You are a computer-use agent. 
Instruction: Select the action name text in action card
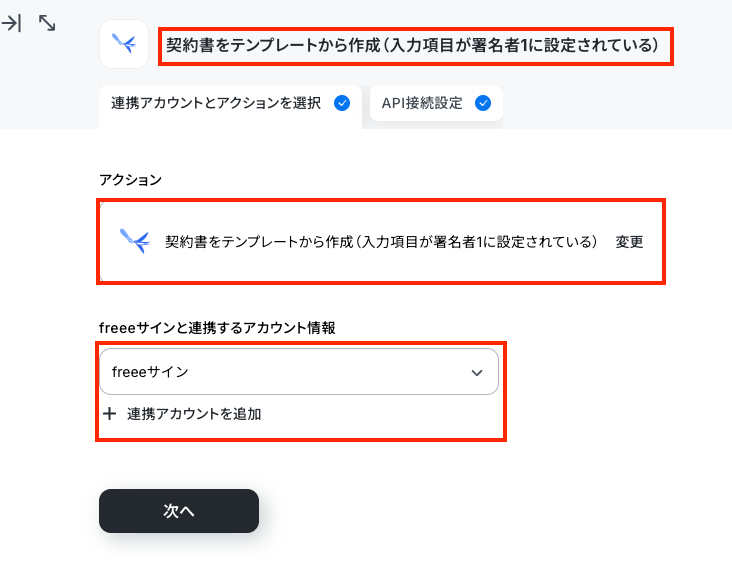pyautogui.click(x=381, y=242)
